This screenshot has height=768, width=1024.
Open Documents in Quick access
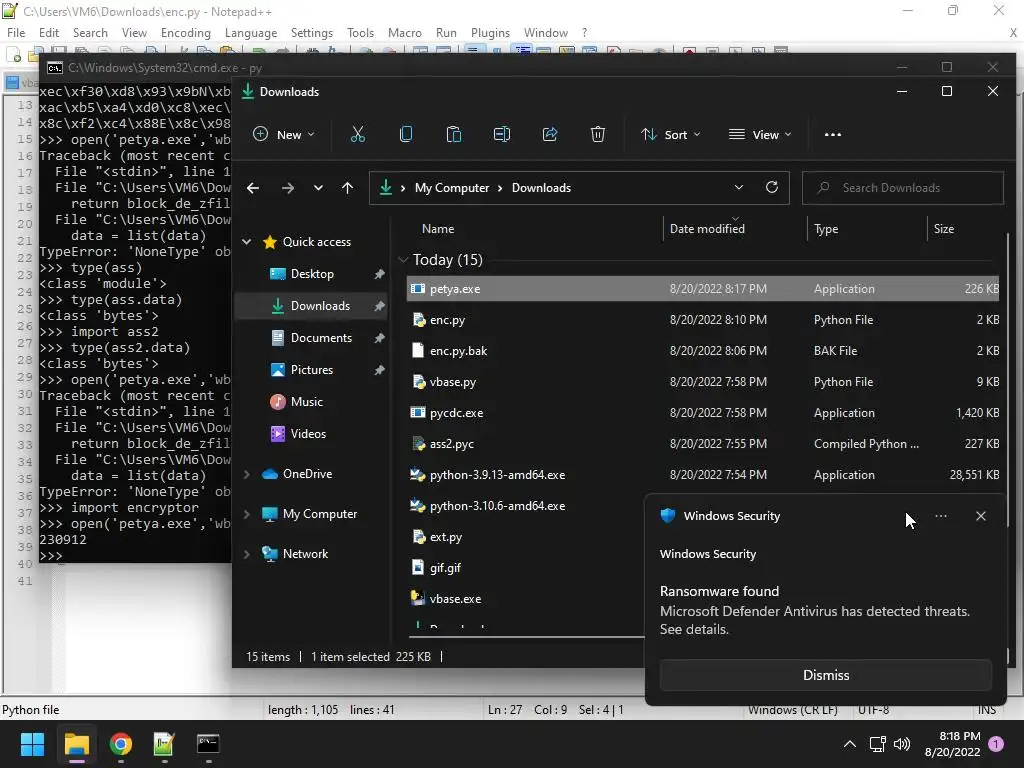click(321, 338)
